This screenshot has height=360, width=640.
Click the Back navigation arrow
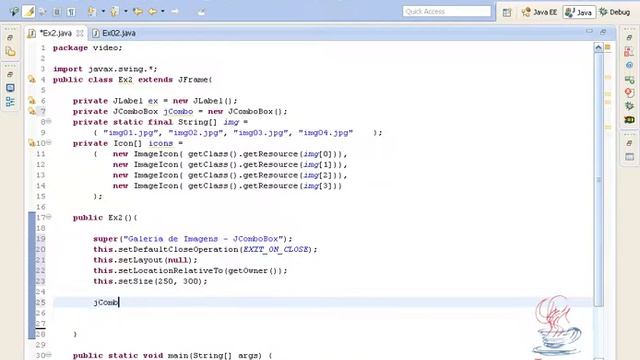point(153,11)
